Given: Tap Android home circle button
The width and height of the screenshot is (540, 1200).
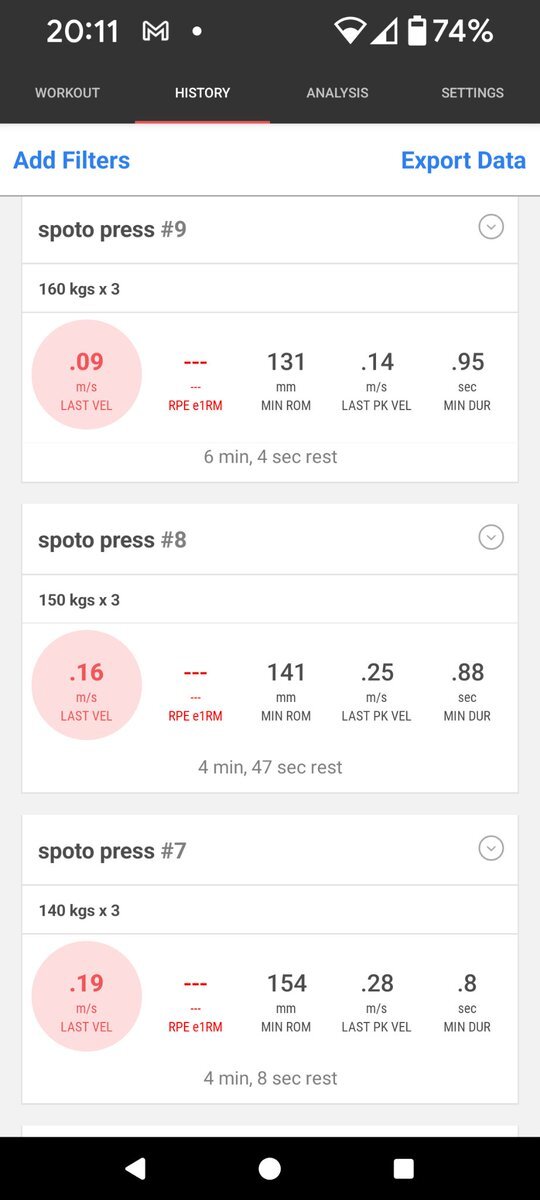Looking at the screenshot, I should pyautogui.click(x=270, y=1168).
